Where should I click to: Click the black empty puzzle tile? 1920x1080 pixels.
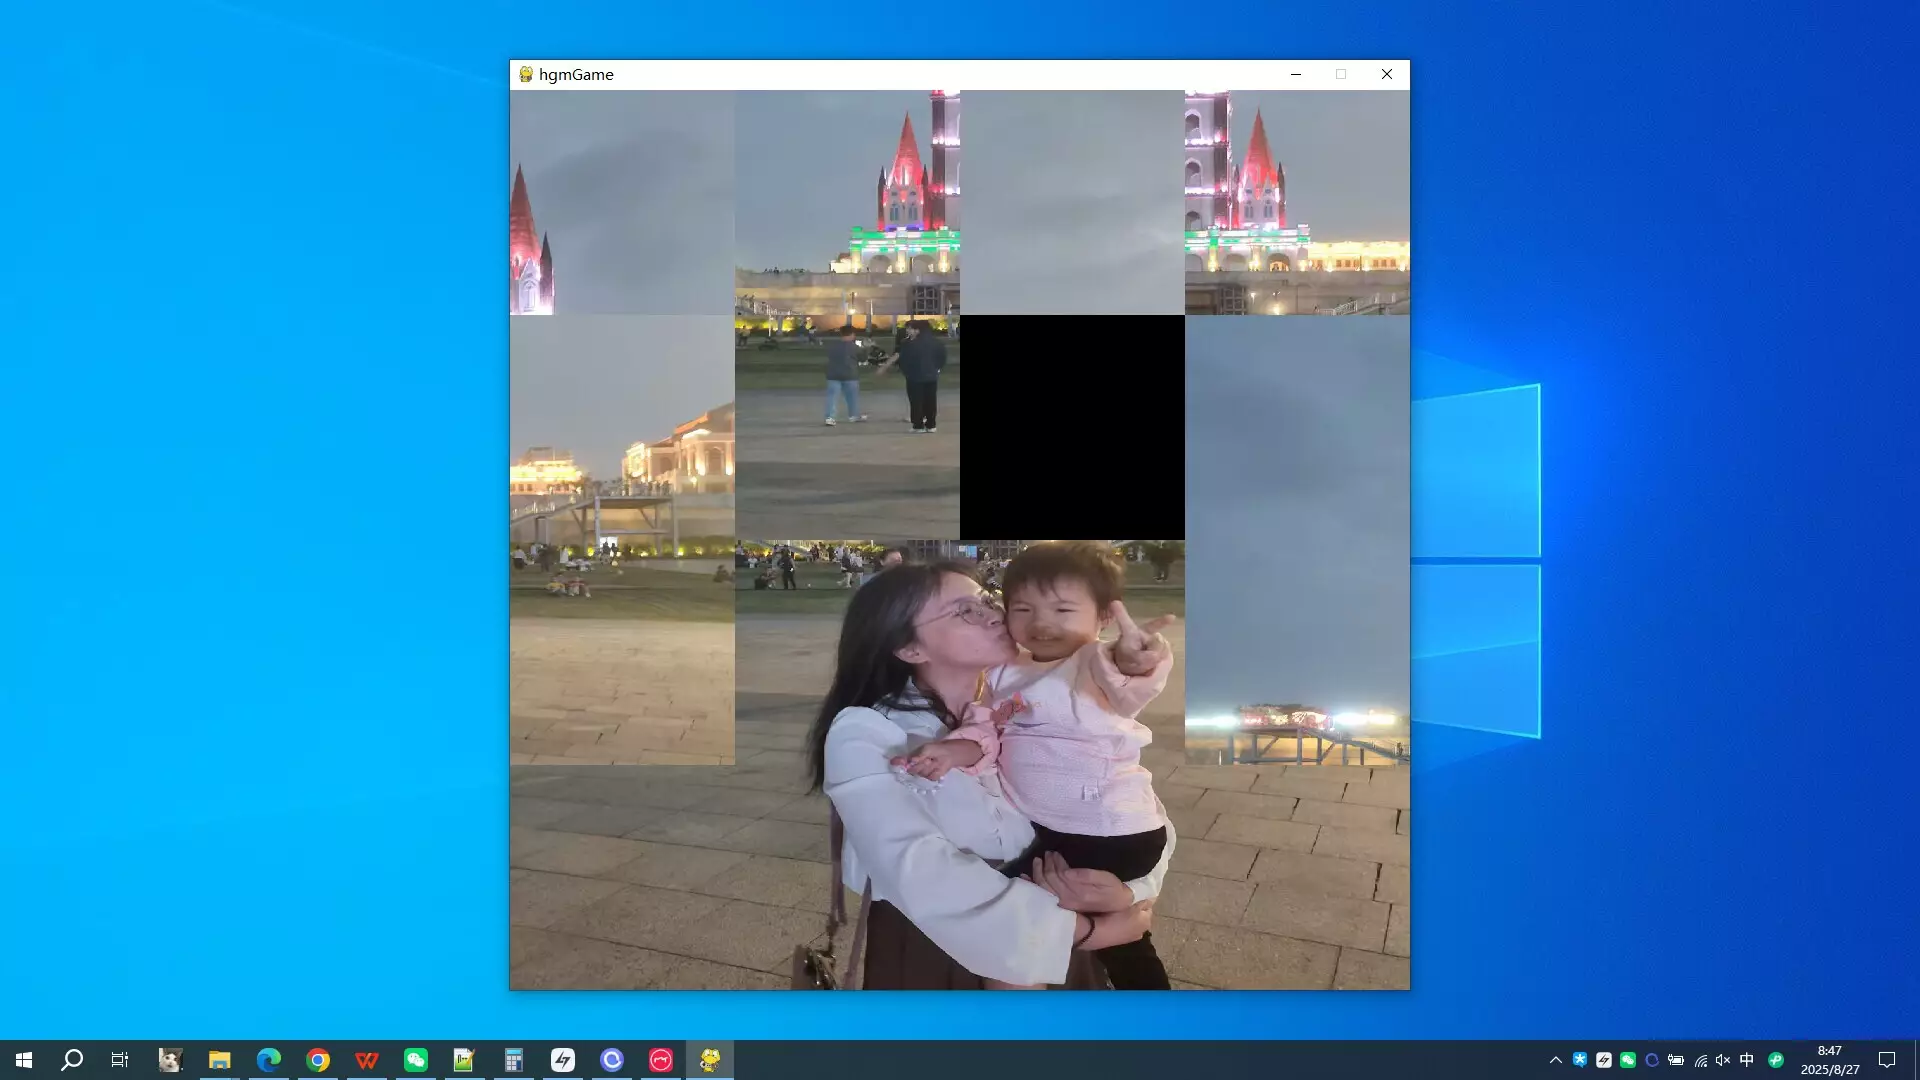point(1072,428)
